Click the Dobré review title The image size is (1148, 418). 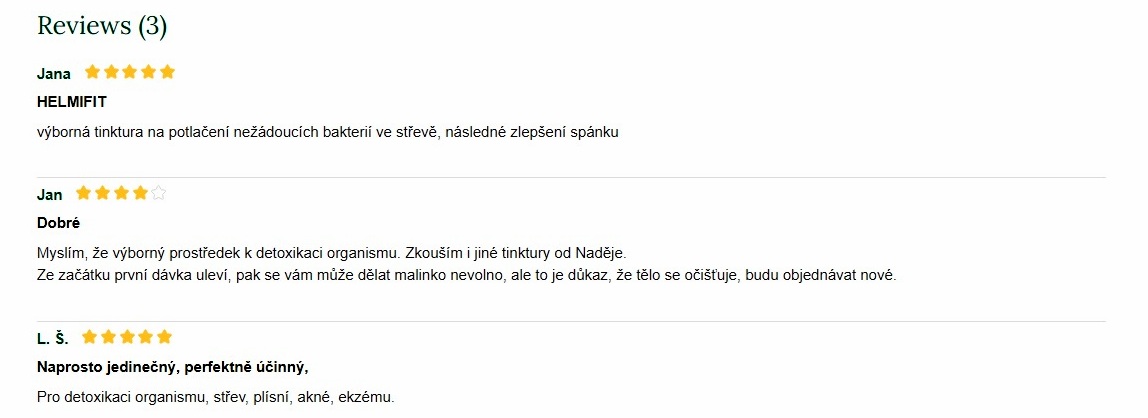coord(58,223)
